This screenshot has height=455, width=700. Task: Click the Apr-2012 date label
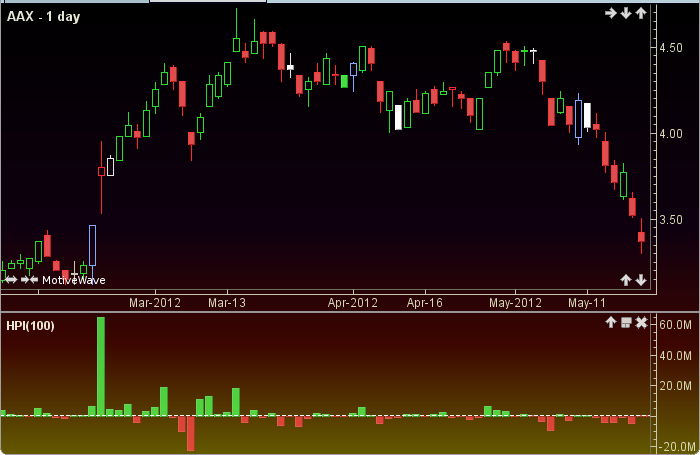353,303
